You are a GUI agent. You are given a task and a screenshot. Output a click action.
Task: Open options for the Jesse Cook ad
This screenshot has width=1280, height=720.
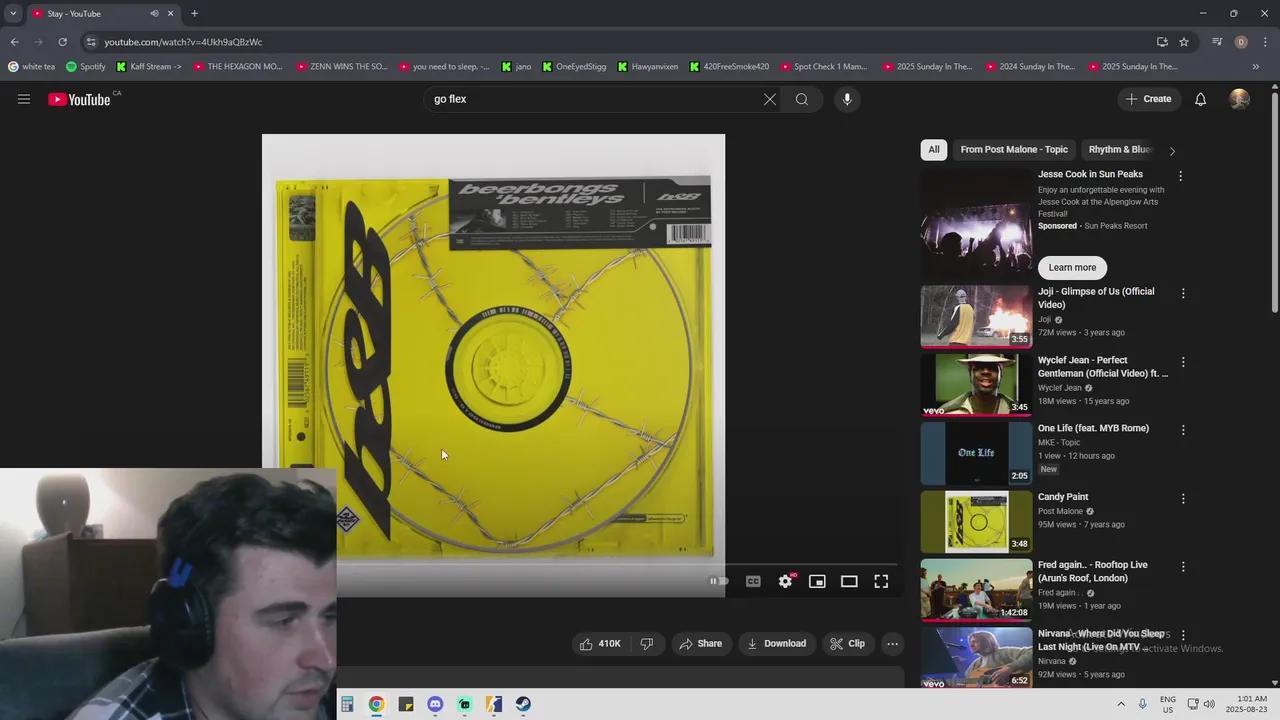(x=1180, y=176)
